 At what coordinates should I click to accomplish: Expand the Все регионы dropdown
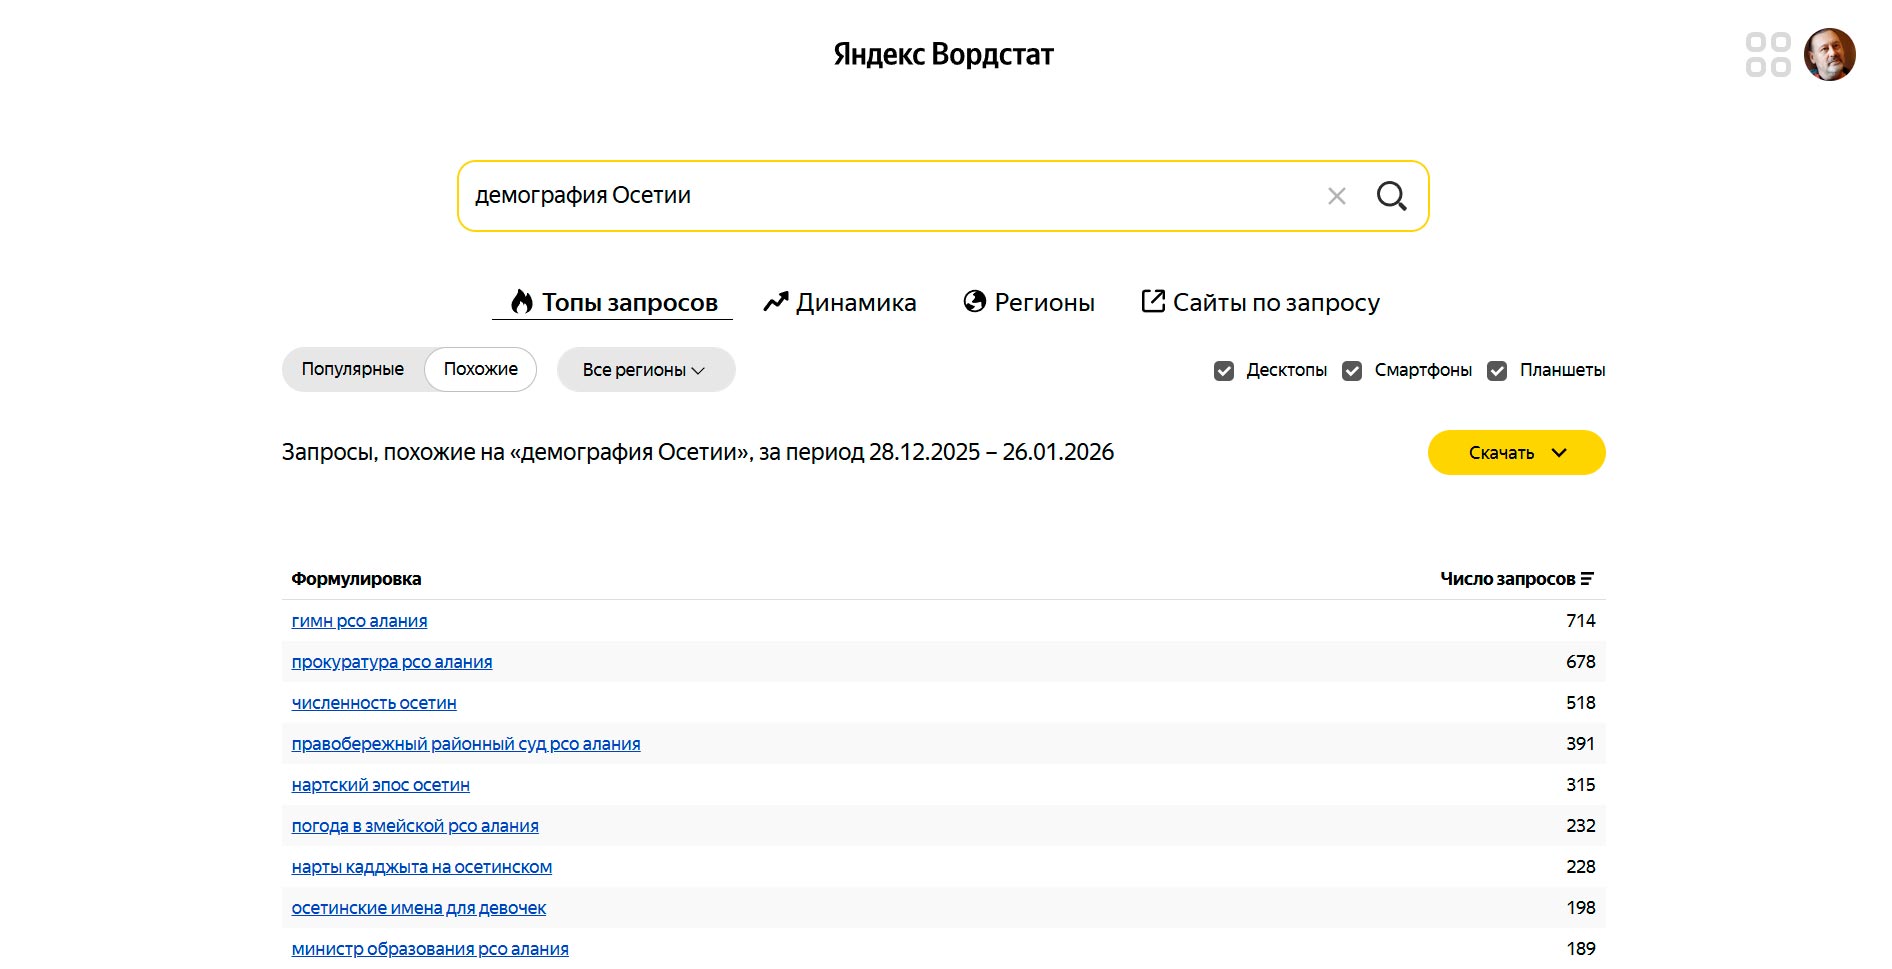pos(645,370)
